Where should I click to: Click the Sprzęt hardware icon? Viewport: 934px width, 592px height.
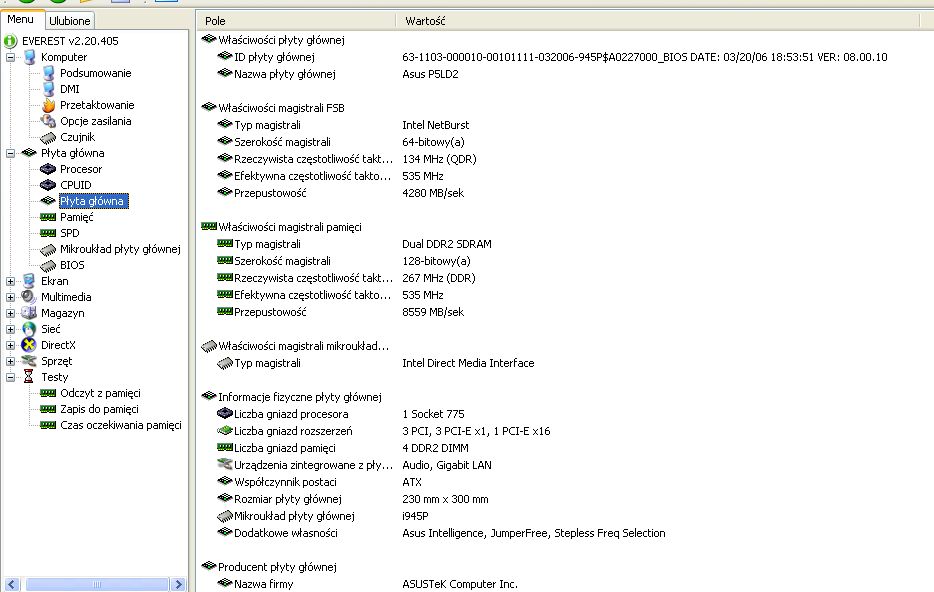click(x=29, y=361)
